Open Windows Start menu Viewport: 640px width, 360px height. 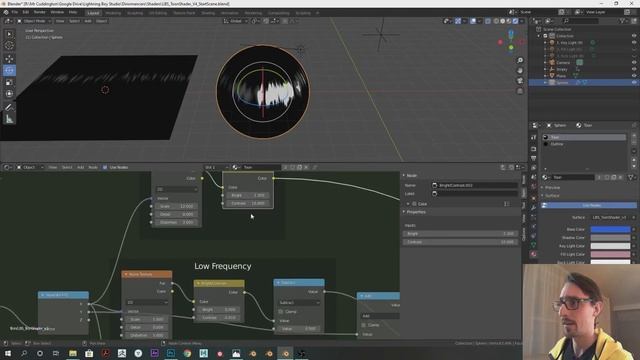pyautogui.click(x=7, y=353)
